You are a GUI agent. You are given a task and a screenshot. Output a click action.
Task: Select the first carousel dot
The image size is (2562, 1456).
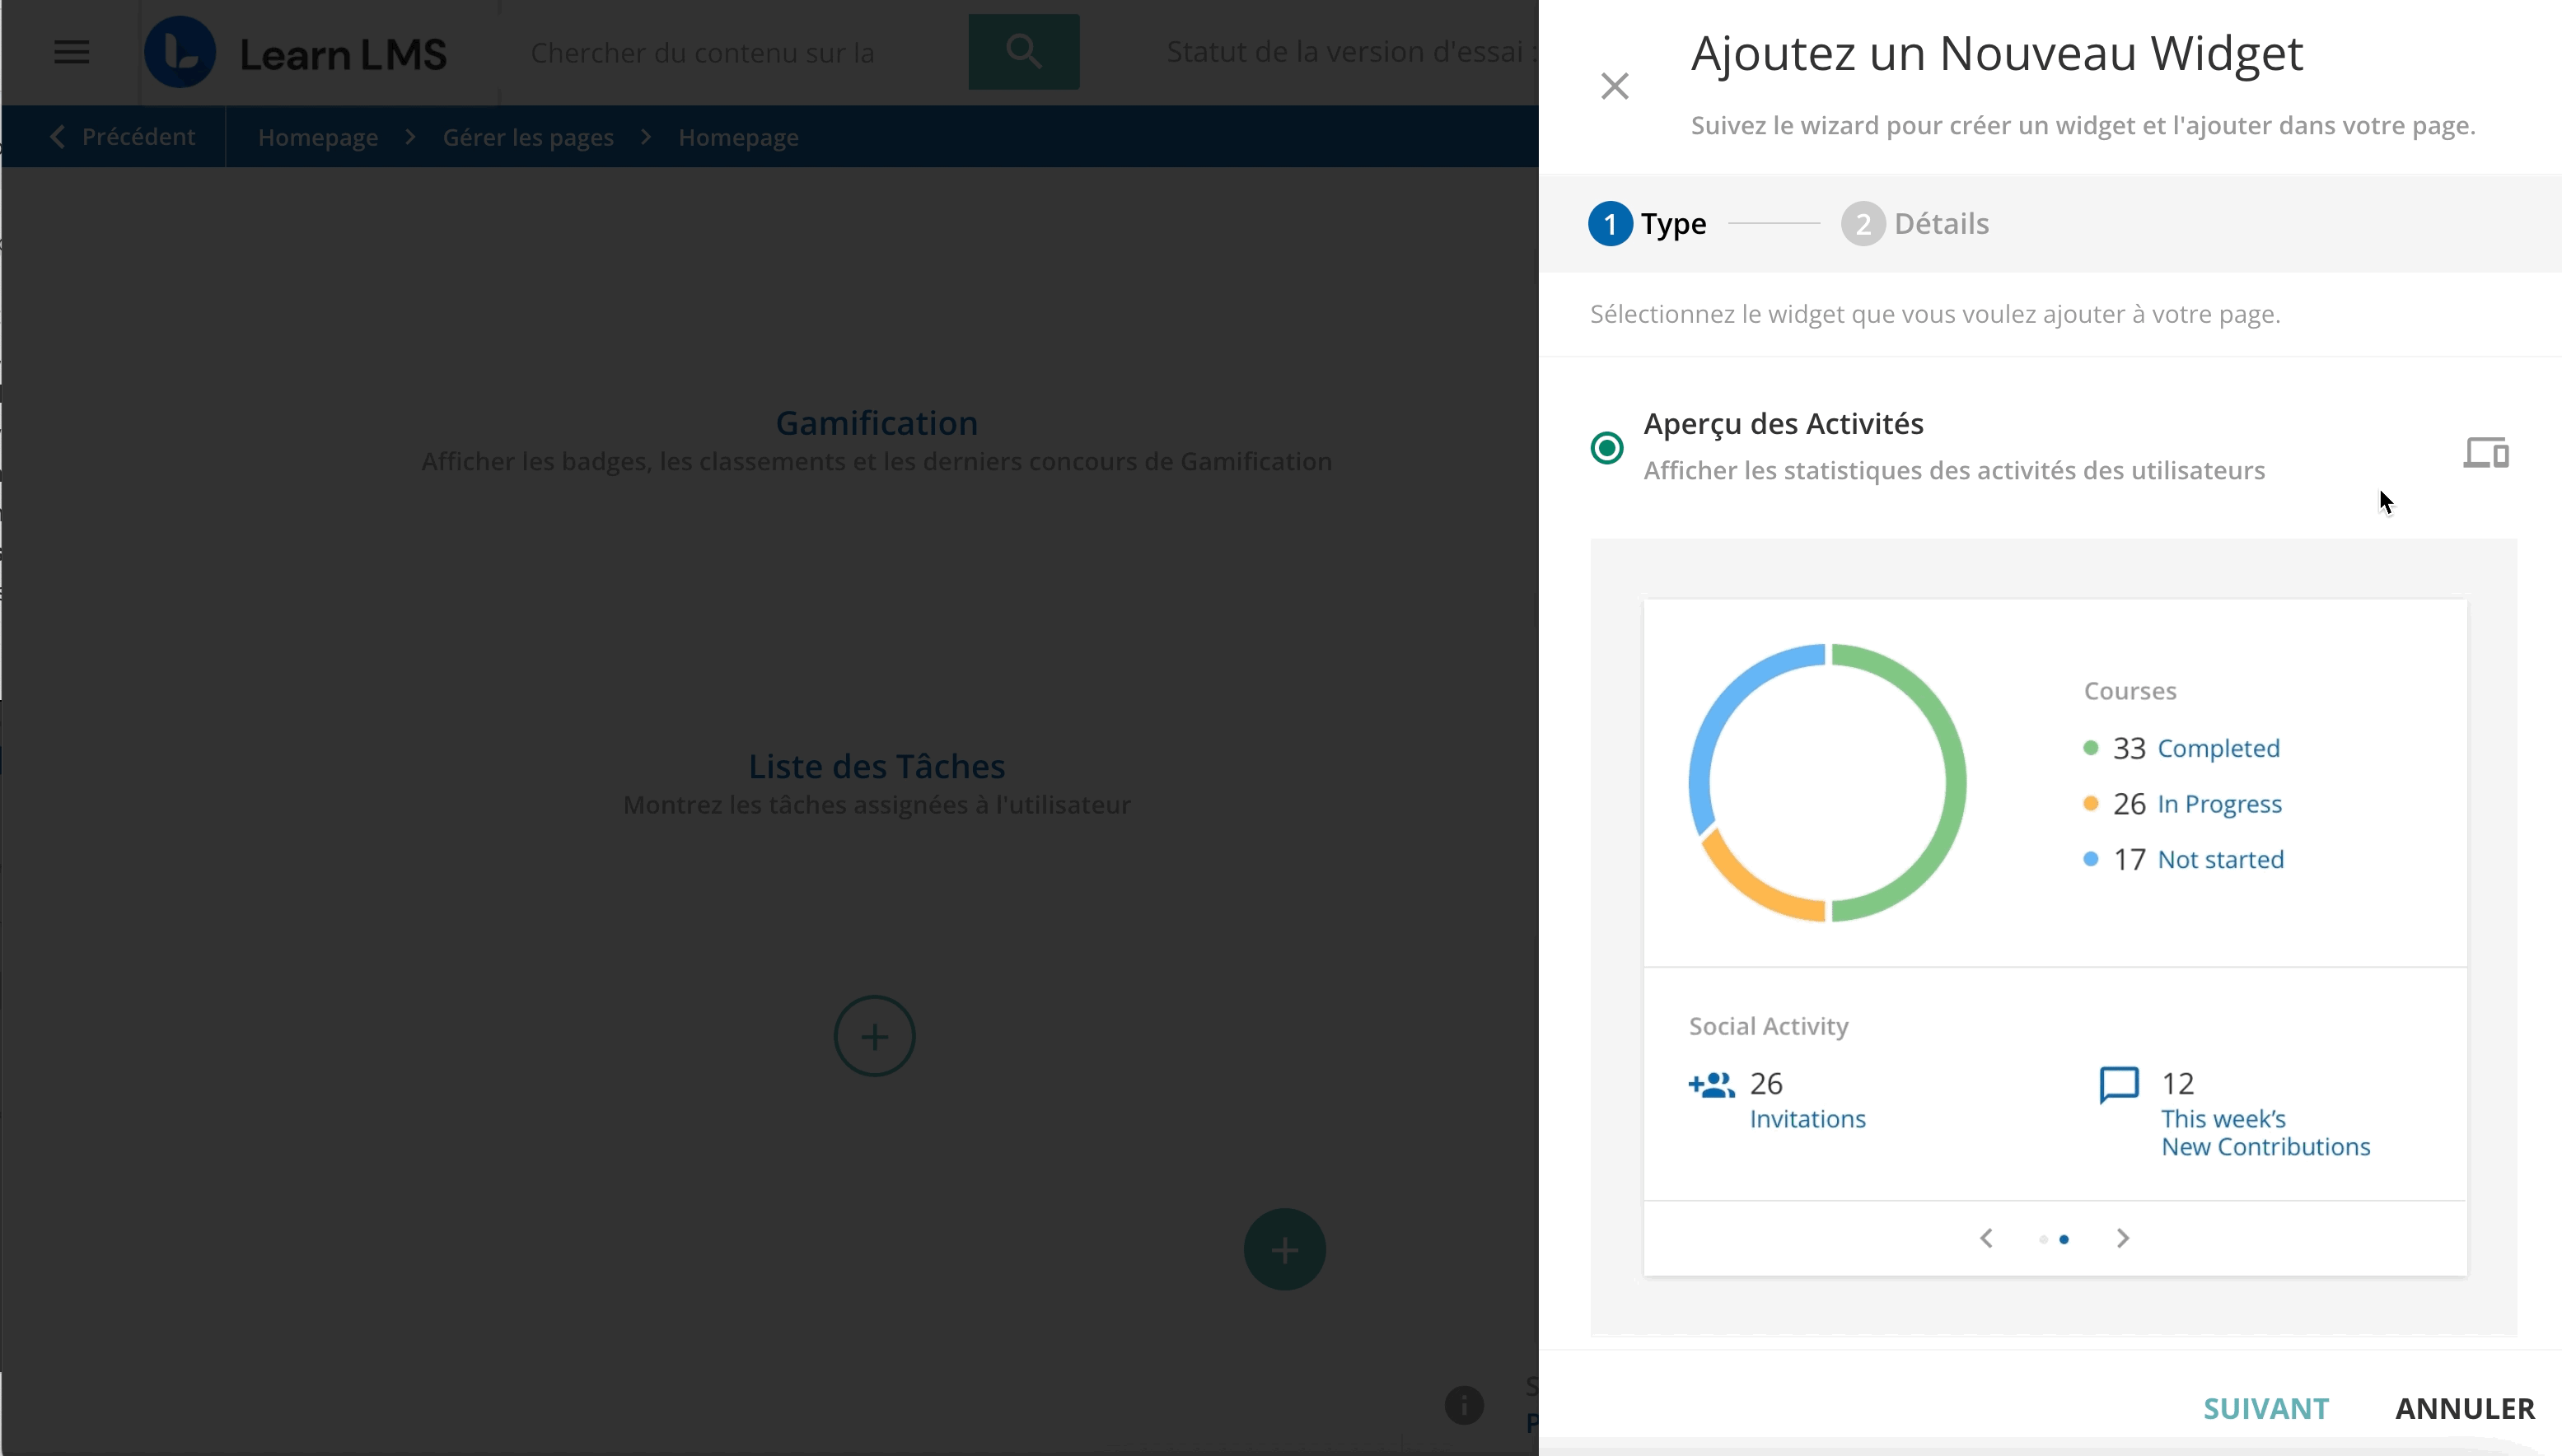(2043, 1239)
